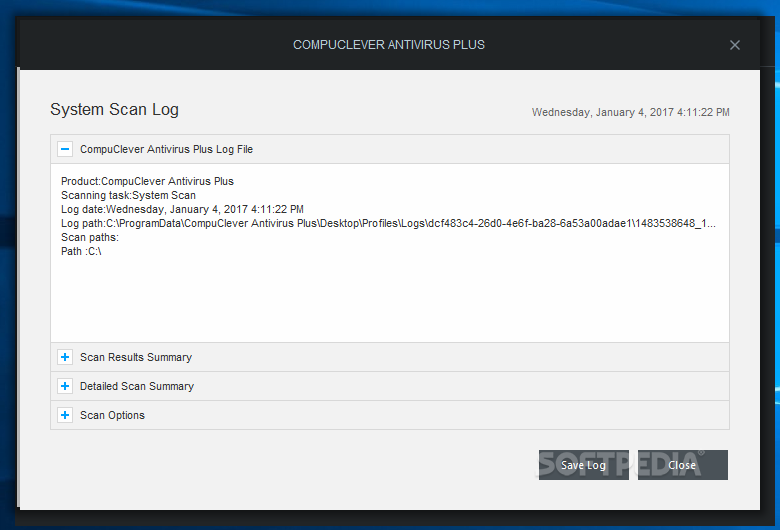
Task: Click the COMPUCLEVER ANTIVIRUS PLUS window title
Action: 389,45
